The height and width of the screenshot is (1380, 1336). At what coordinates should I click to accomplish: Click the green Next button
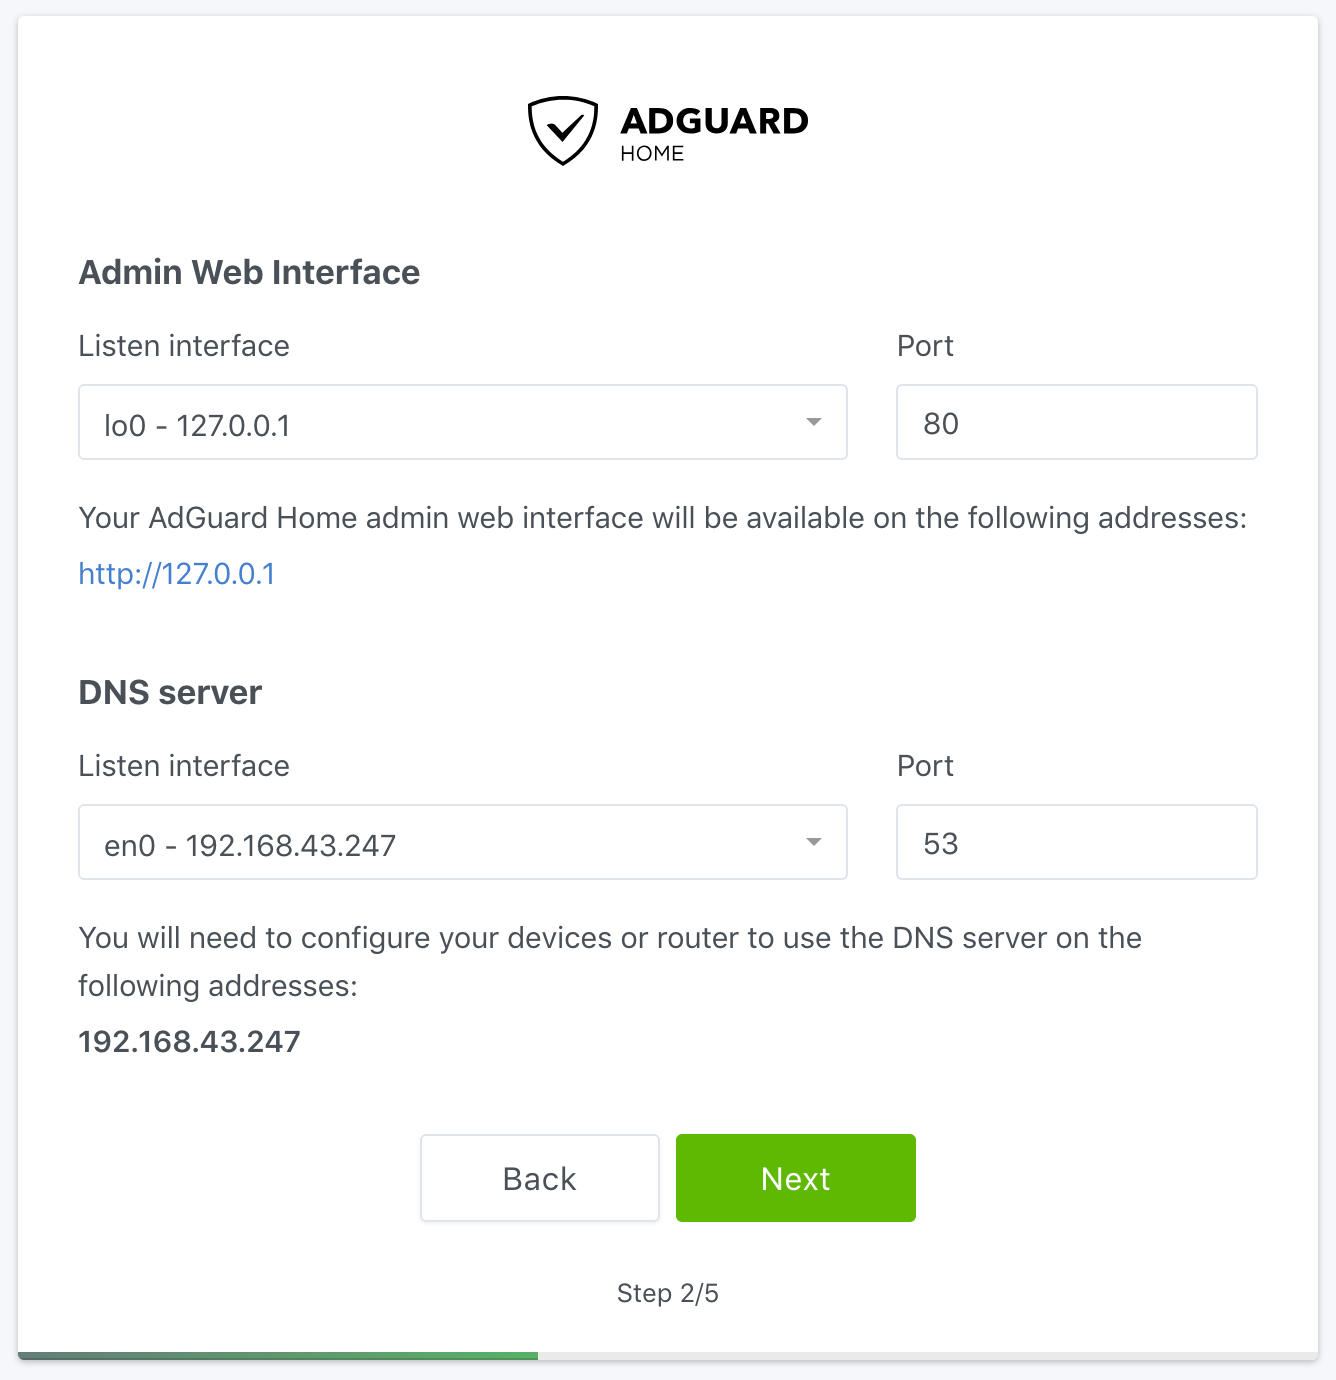[x=796, y=1178]
